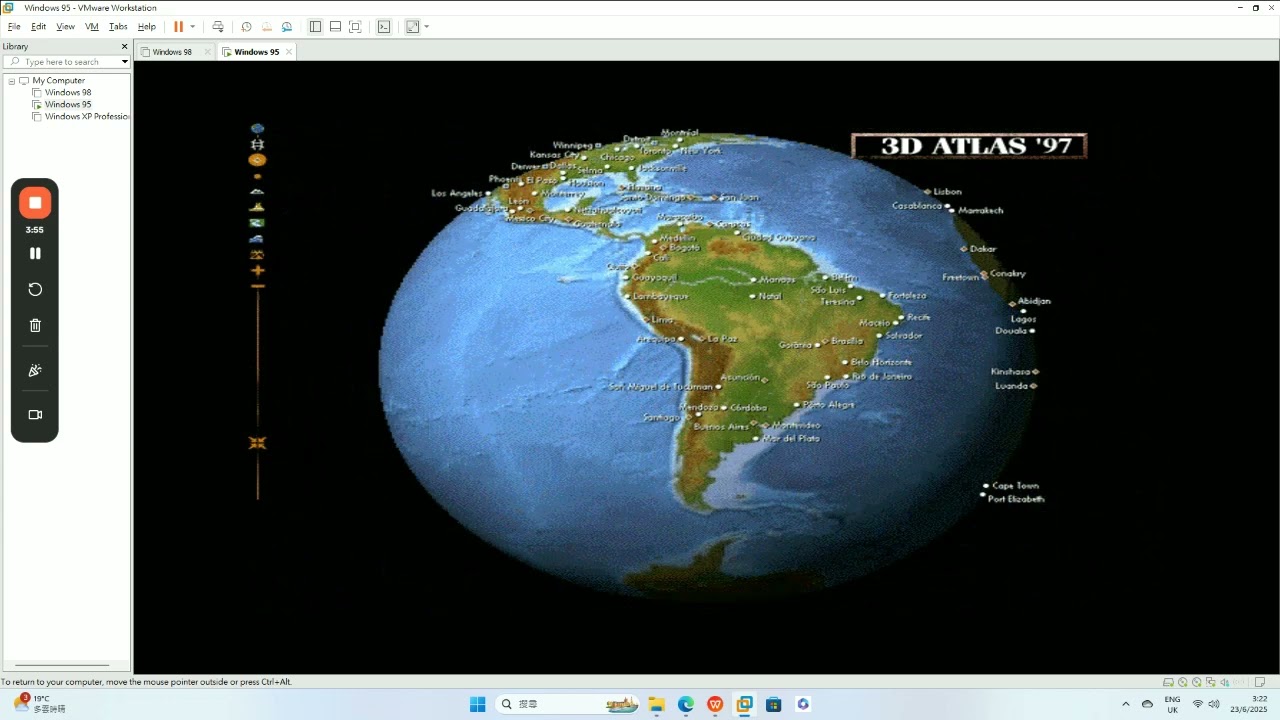Toggle the webcam camera icon in recorder panel
This screenshot has width=1280, height=720.
(35, 415)
